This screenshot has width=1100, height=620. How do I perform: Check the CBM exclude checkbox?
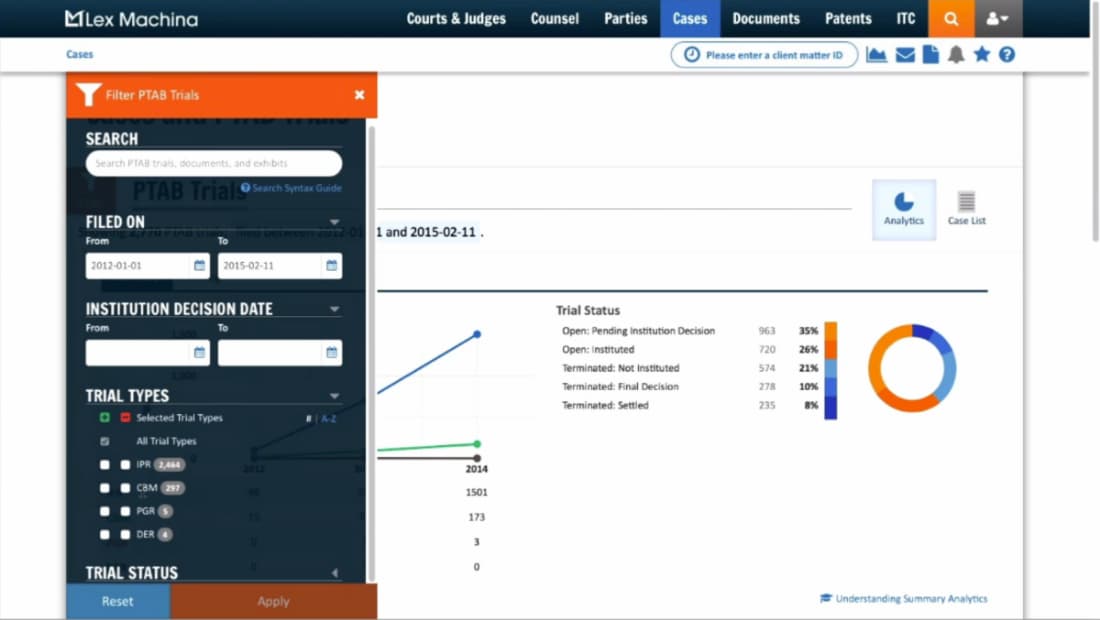[x=125, y=488]
